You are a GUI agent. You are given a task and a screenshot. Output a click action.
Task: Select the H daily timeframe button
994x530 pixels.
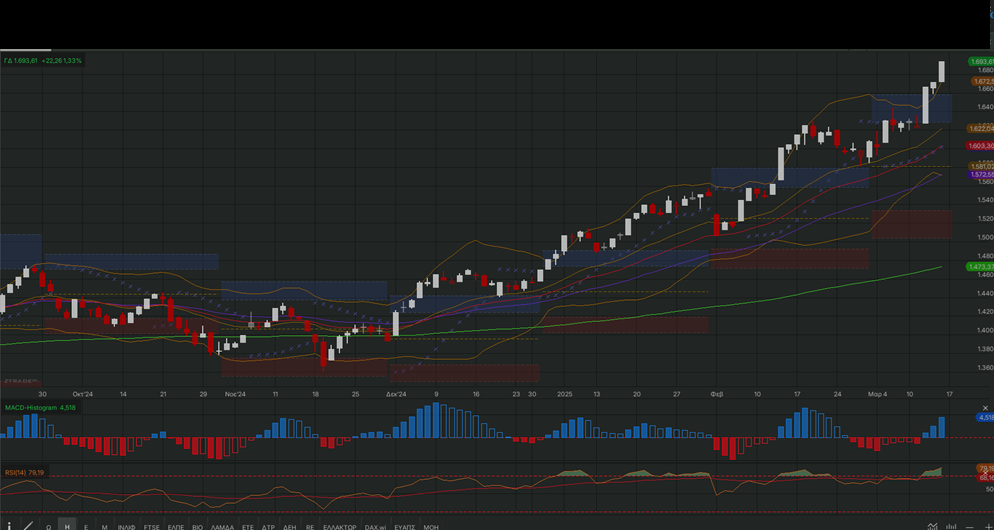67,526
